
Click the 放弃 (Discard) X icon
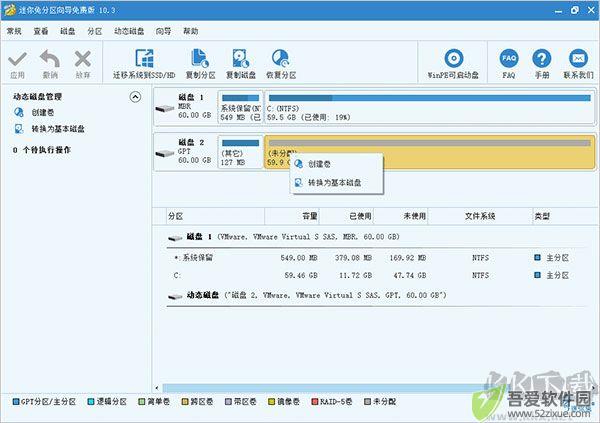pos(83,59)
